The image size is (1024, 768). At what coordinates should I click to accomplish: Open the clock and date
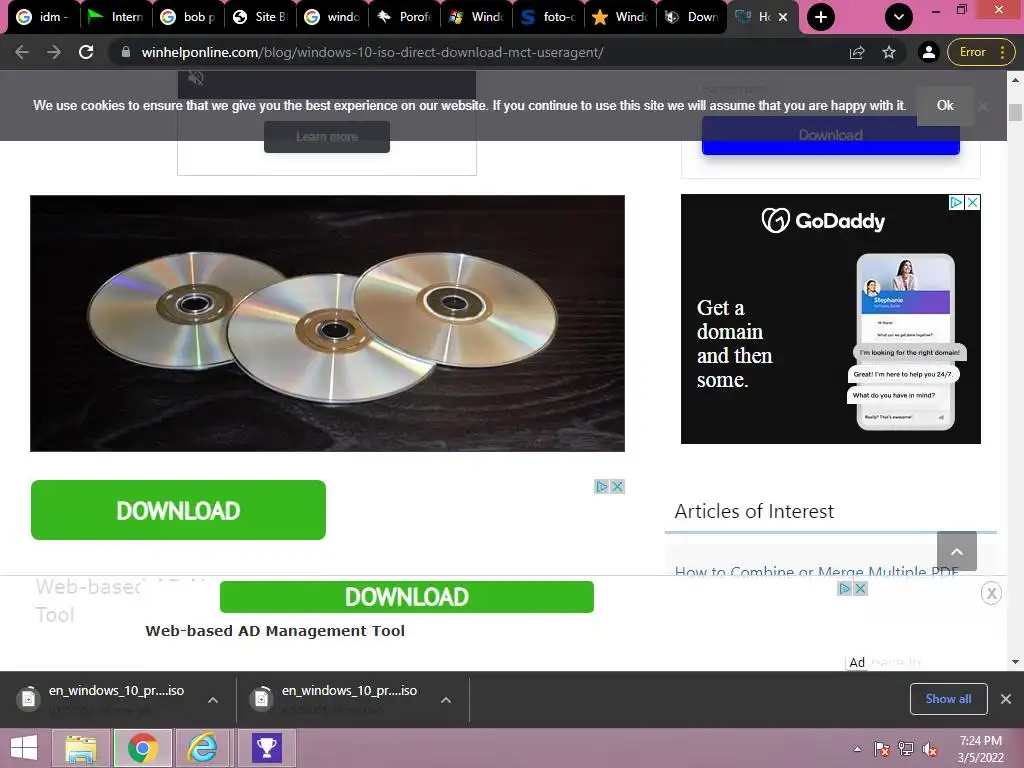pos(980,749)
